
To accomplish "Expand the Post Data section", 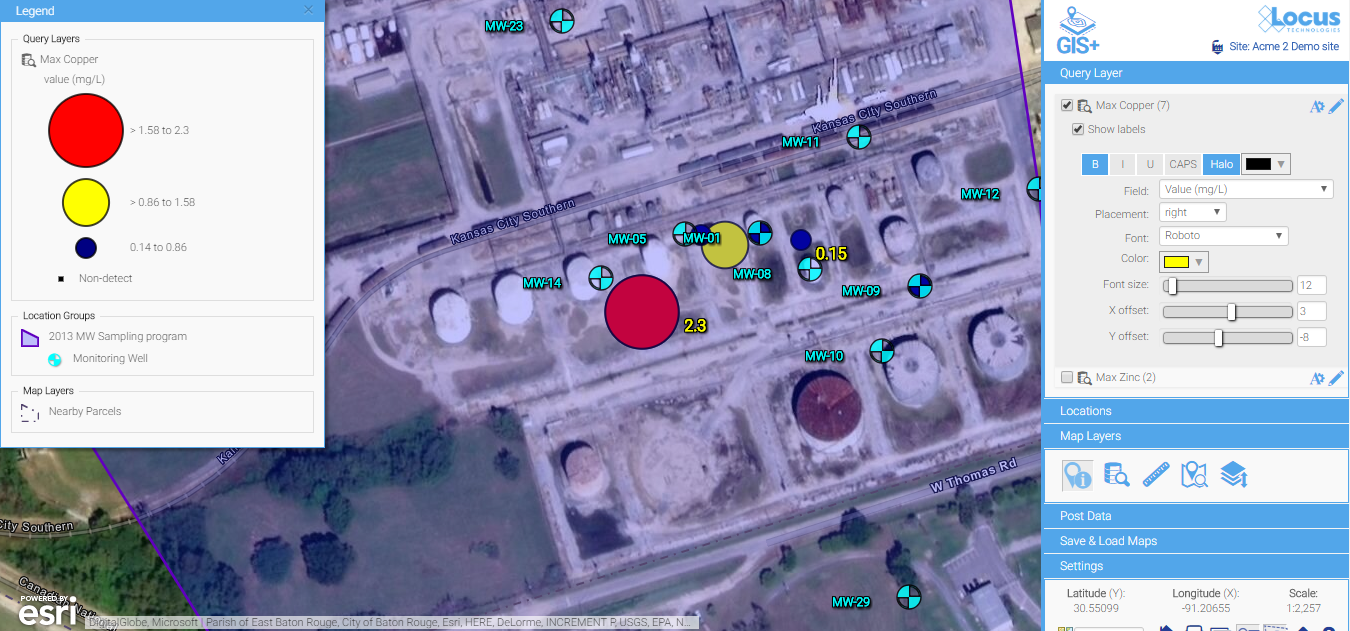I will pos(1196,516).
